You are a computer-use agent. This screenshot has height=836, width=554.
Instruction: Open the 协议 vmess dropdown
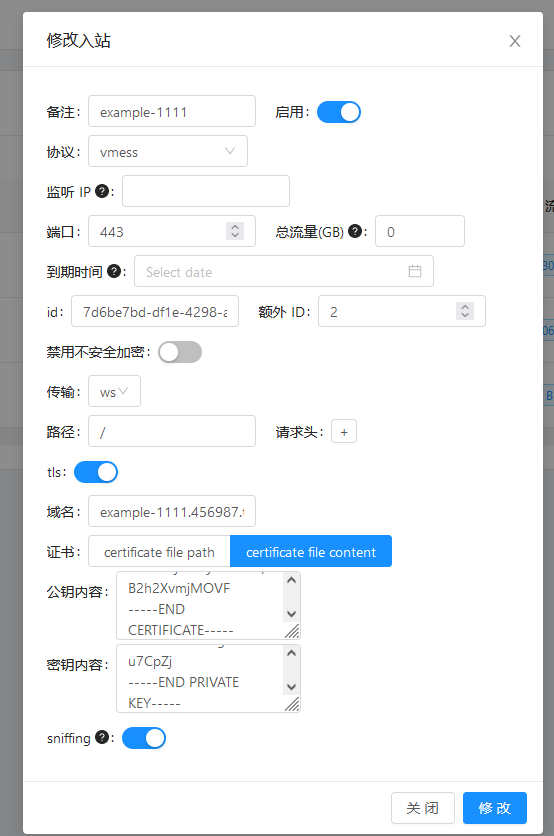(x=168, y=151)
